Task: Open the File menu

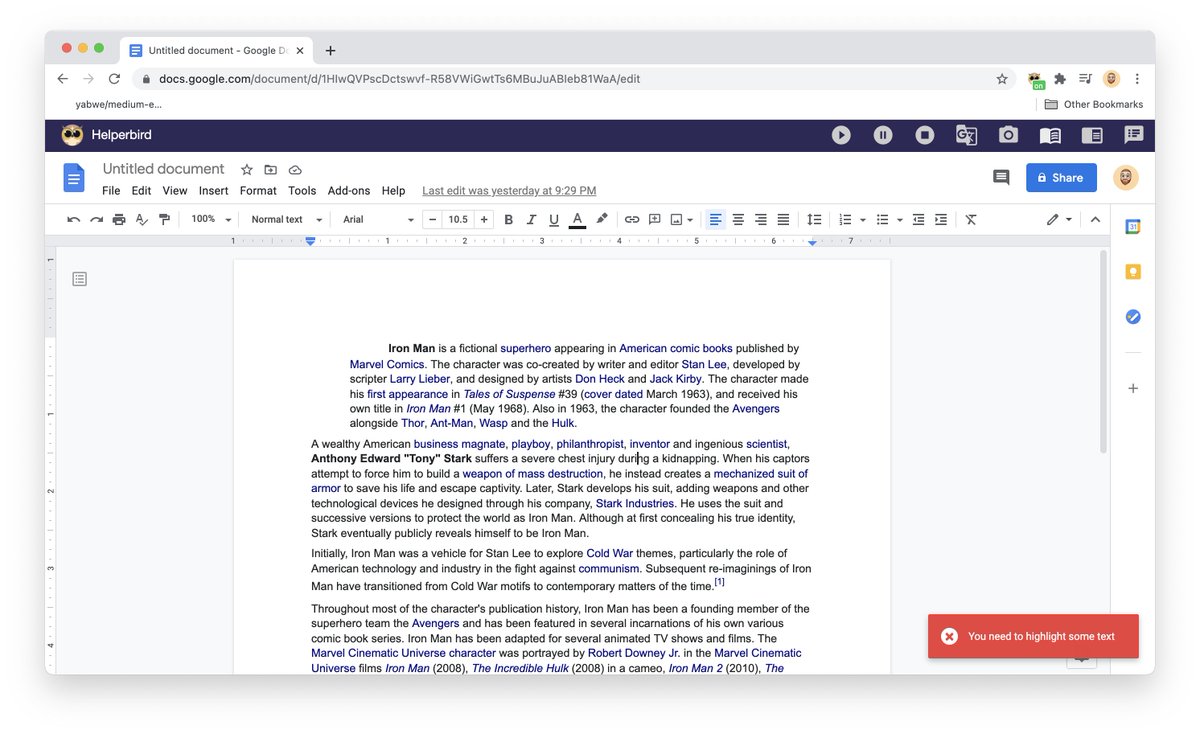Action: pos(111,191)
